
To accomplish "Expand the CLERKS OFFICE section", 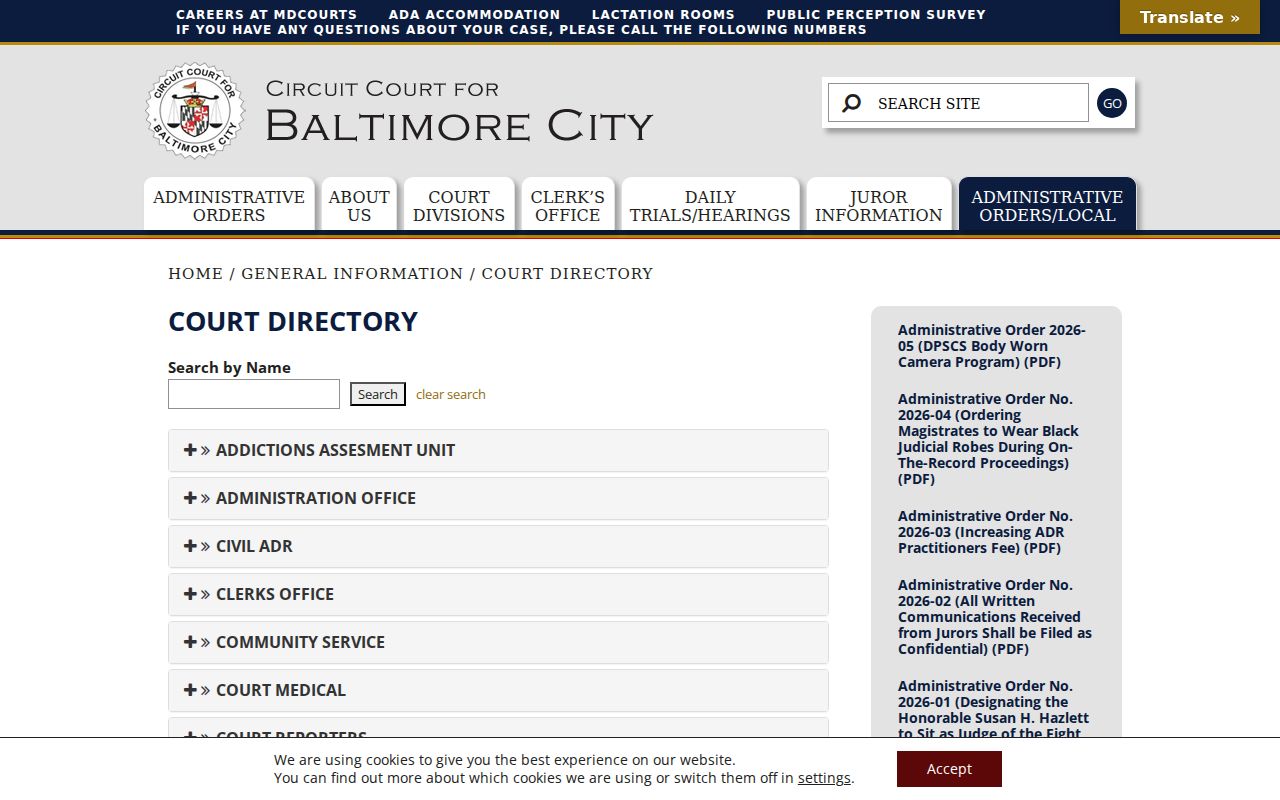I will (x=498, y=594).
